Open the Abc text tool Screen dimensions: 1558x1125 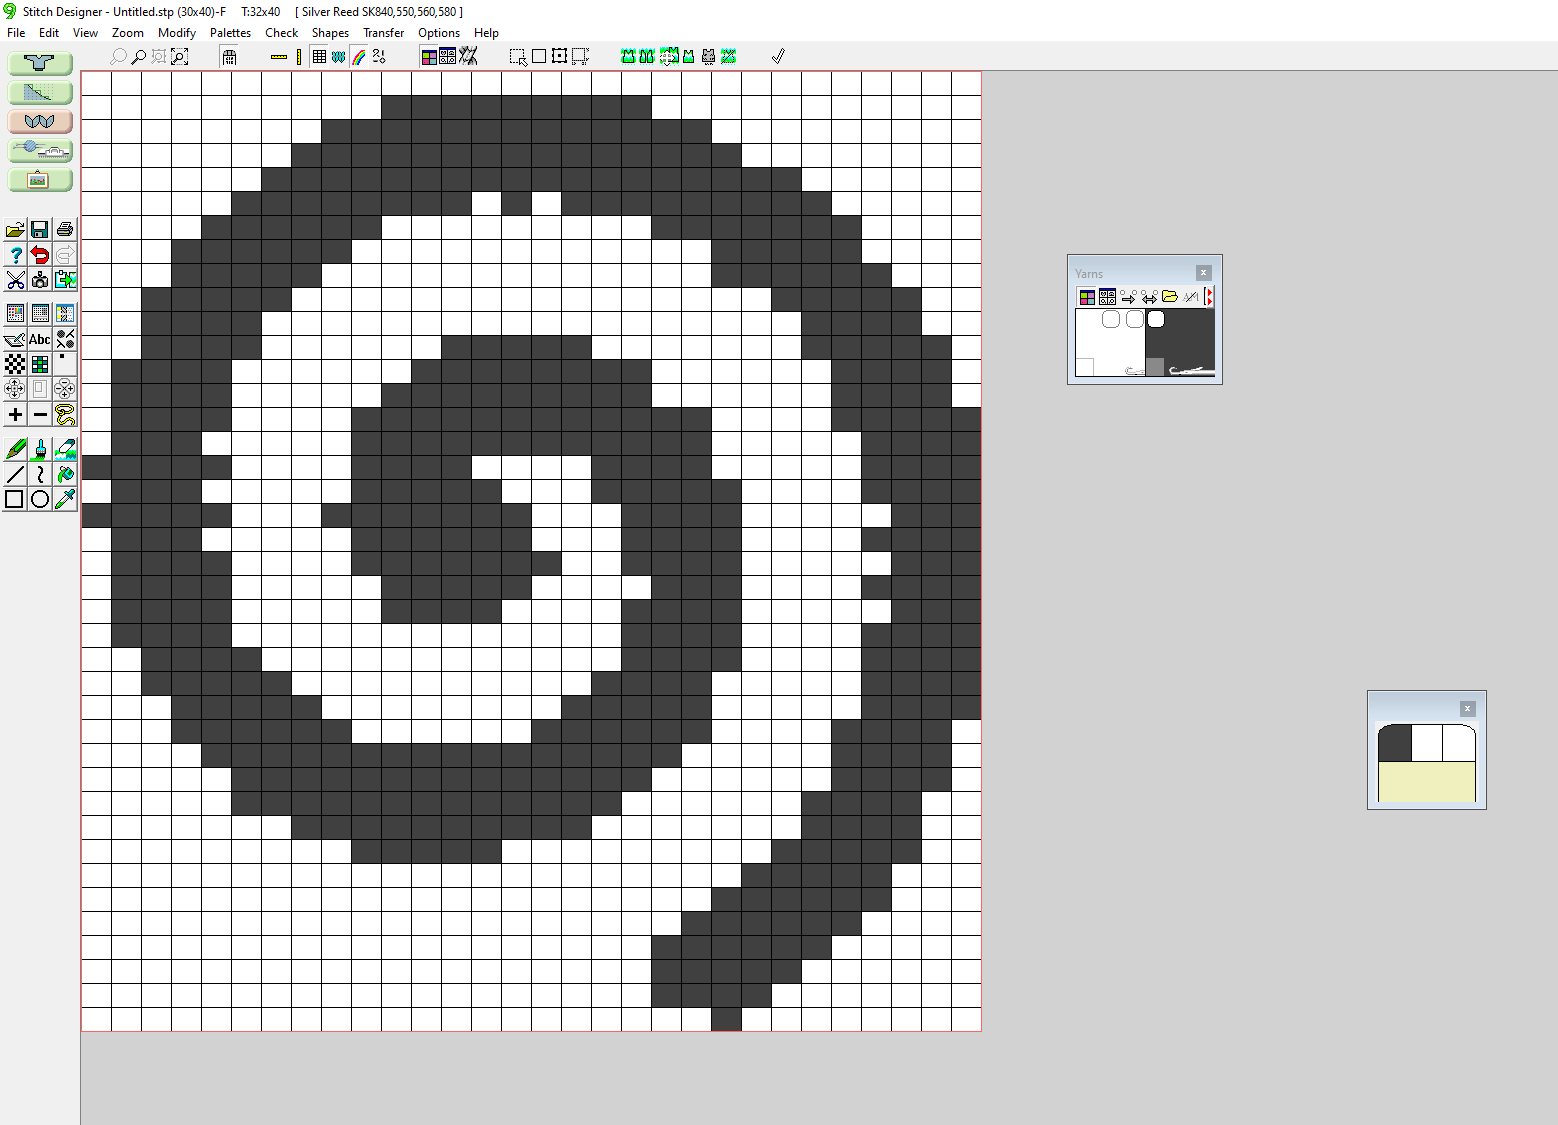pos(40,339)
